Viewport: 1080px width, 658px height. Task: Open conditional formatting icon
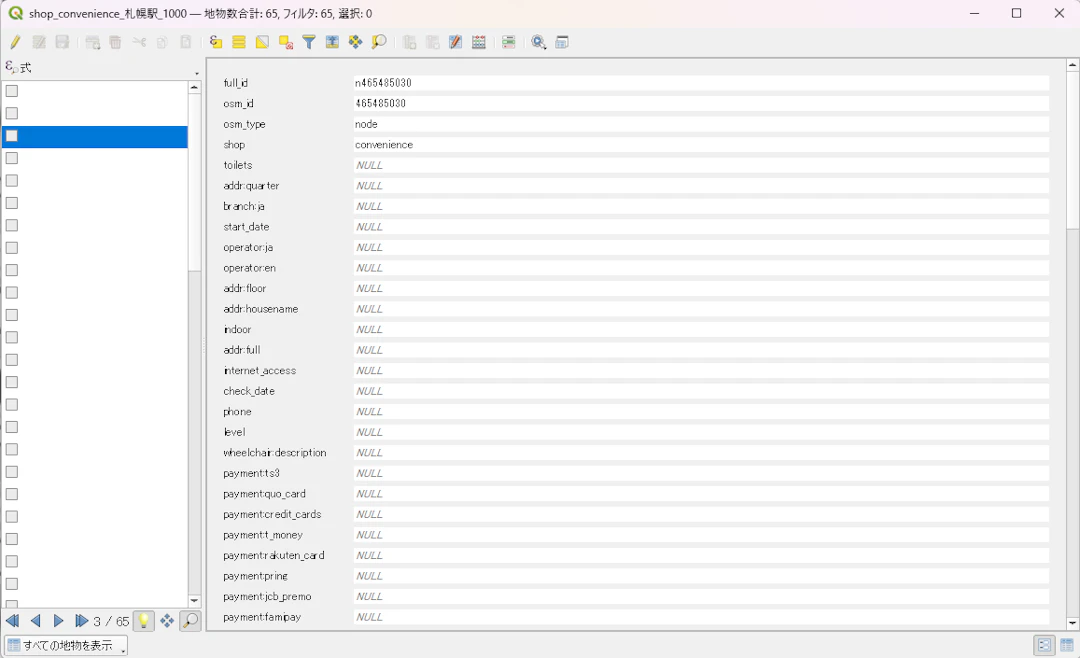(x=508, y=42)
